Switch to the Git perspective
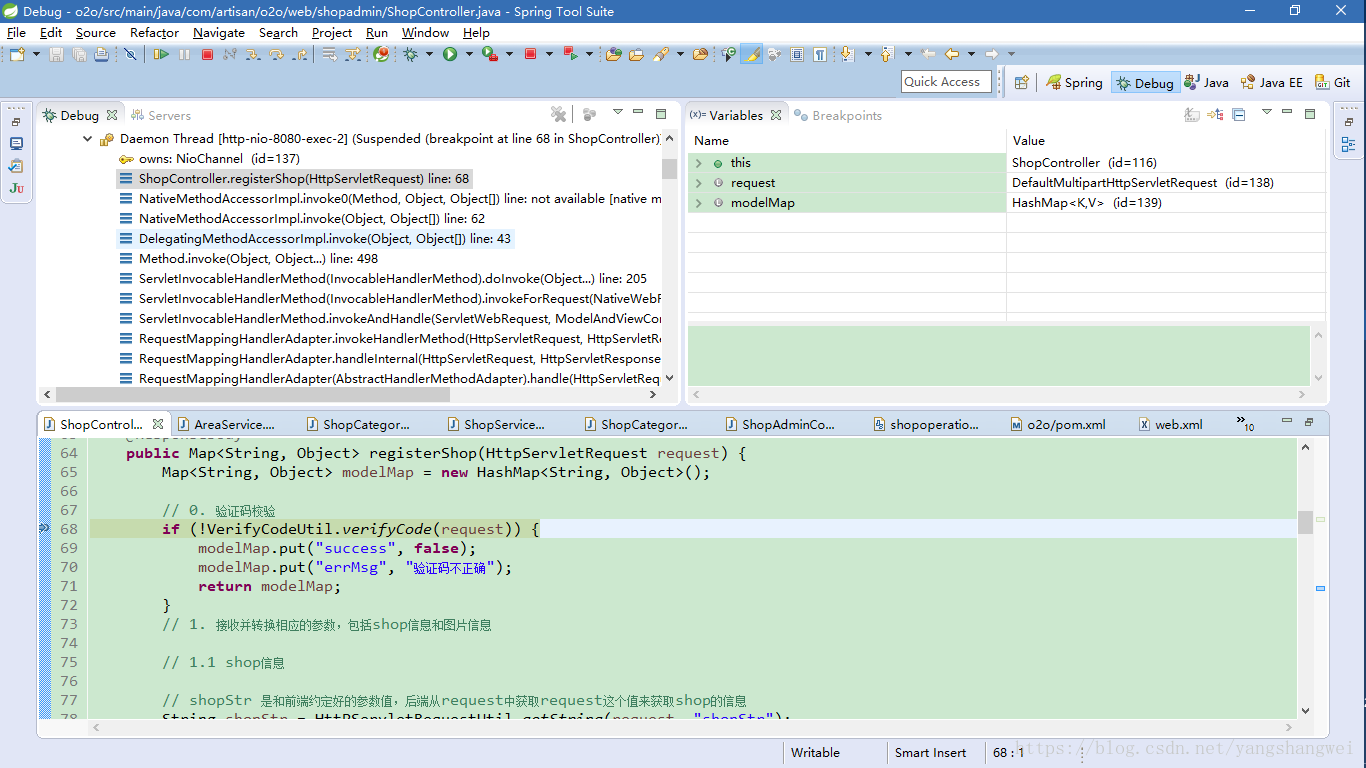The image size is (1366, 768). (1333, 83)
